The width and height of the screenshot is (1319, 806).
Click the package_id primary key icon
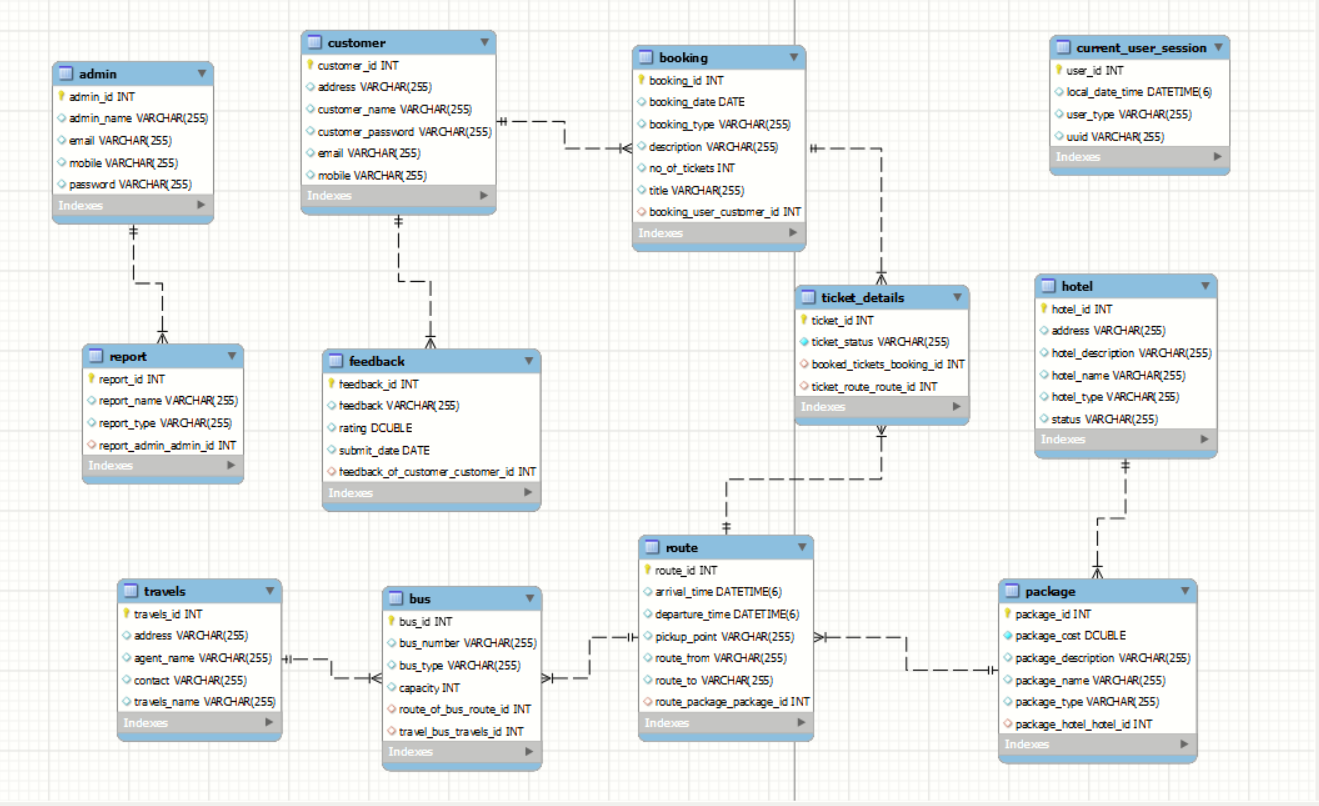1008,614
